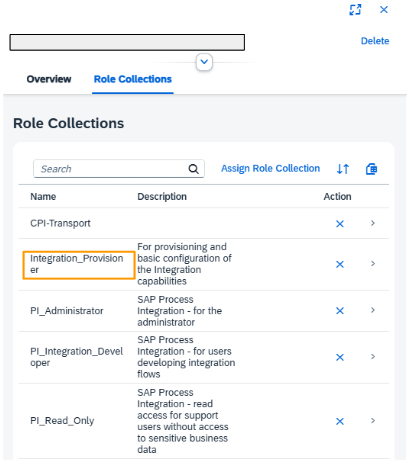Unassign the PI_Integration_Developer role collection

point(340,357)
